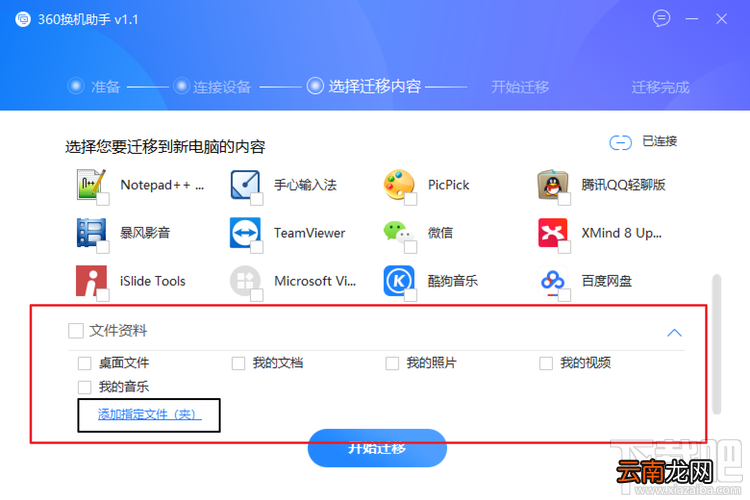
Task: Click the blue 开始迁移 button
Action: (377, 448)
